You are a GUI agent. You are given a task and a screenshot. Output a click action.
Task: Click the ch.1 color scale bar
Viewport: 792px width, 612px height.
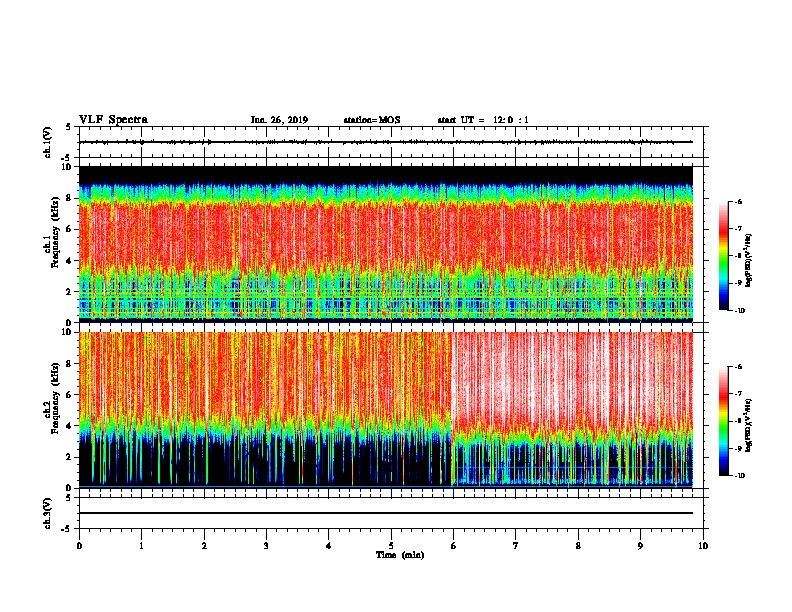pos(724,256)
